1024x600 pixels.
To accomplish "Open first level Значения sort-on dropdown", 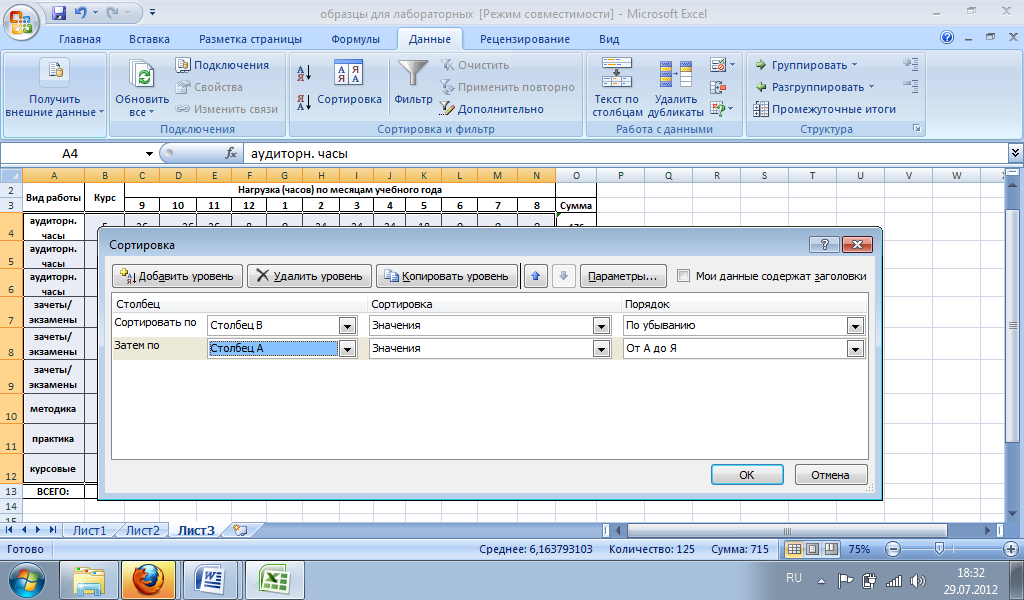I will click(601, 325).
